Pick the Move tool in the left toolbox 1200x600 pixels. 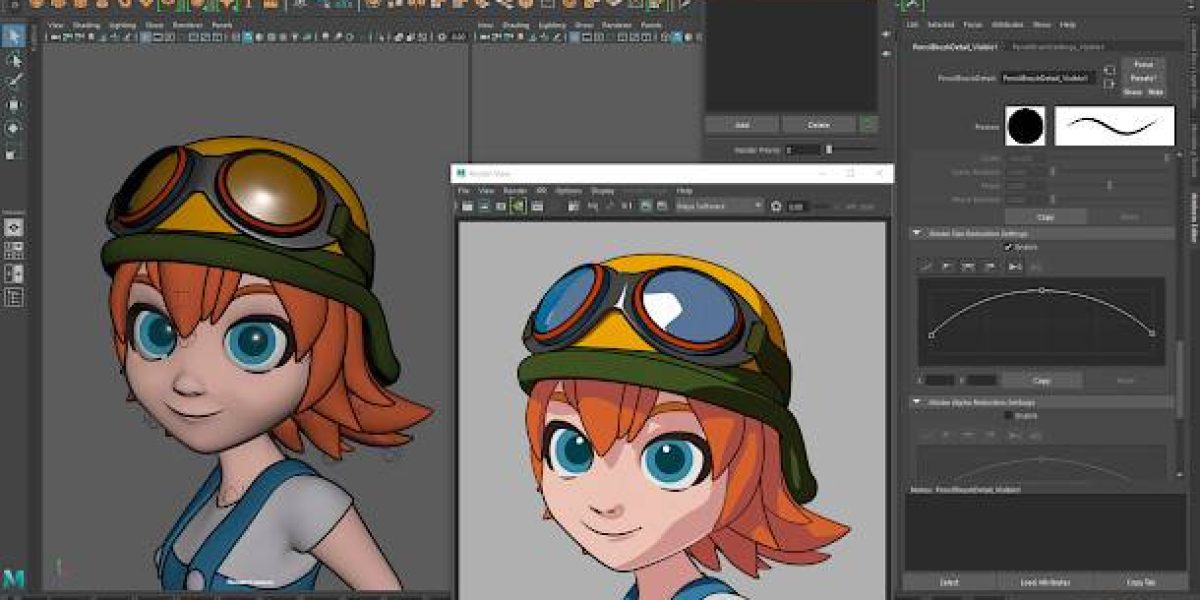coord(14,105)
